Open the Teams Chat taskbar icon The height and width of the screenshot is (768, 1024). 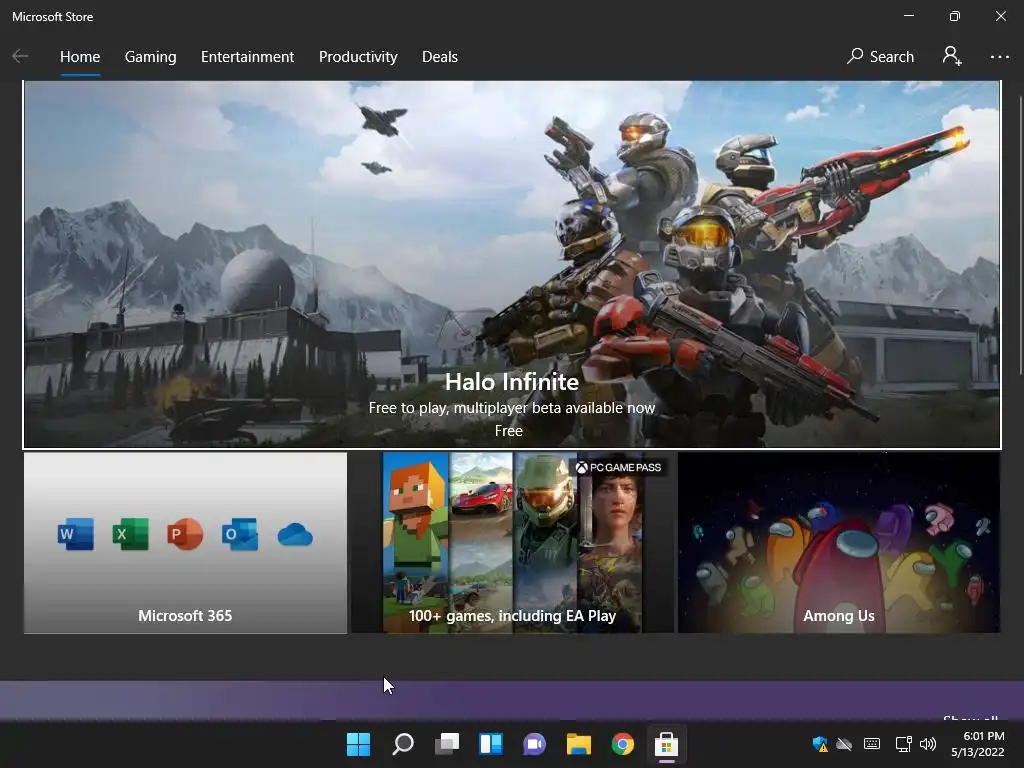[x=534, y=744]
